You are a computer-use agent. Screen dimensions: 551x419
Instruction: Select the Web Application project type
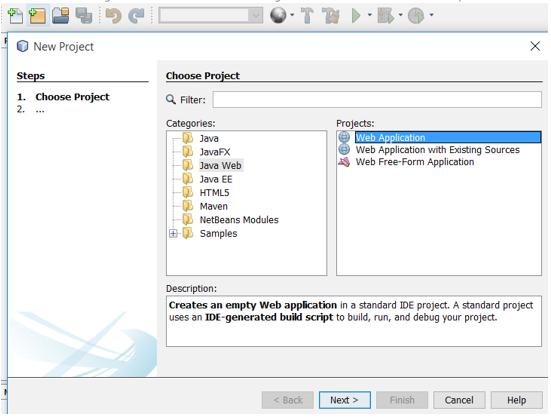pos(448,137)
